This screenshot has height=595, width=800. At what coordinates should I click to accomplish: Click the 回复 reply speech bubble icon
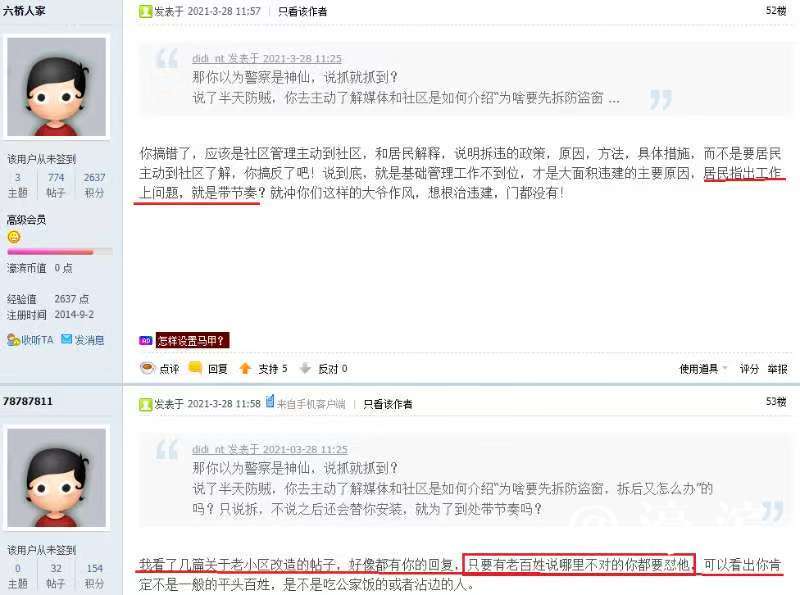195,368
